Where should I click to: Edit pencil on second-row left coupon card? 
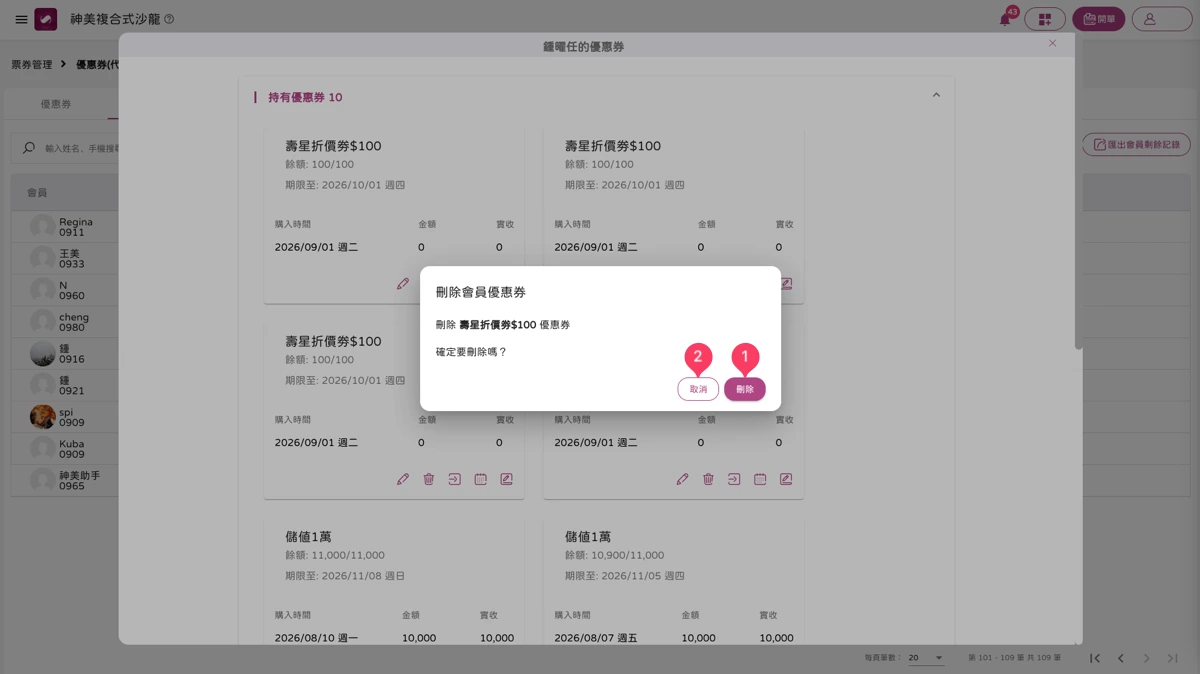[x=403, y=479]
